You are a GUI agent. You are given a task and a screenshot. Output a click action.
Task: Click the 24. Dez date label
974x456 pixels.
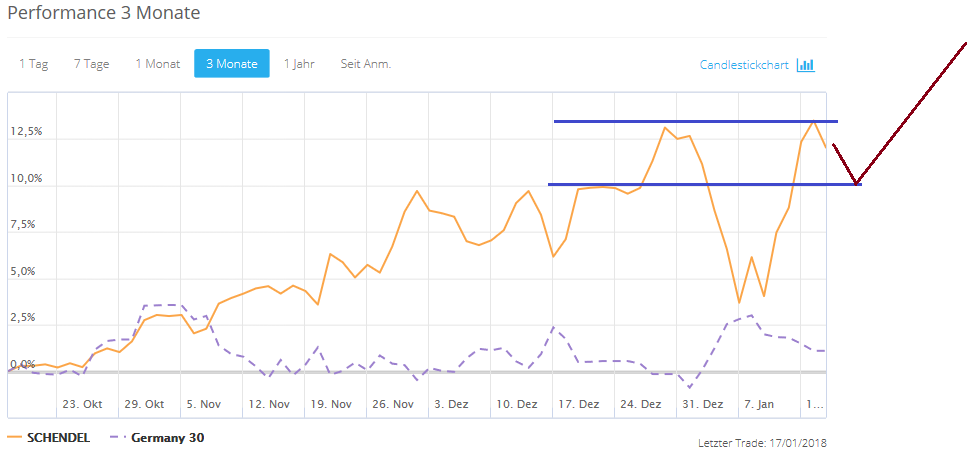pyautogui.click(x=640, y=405)
